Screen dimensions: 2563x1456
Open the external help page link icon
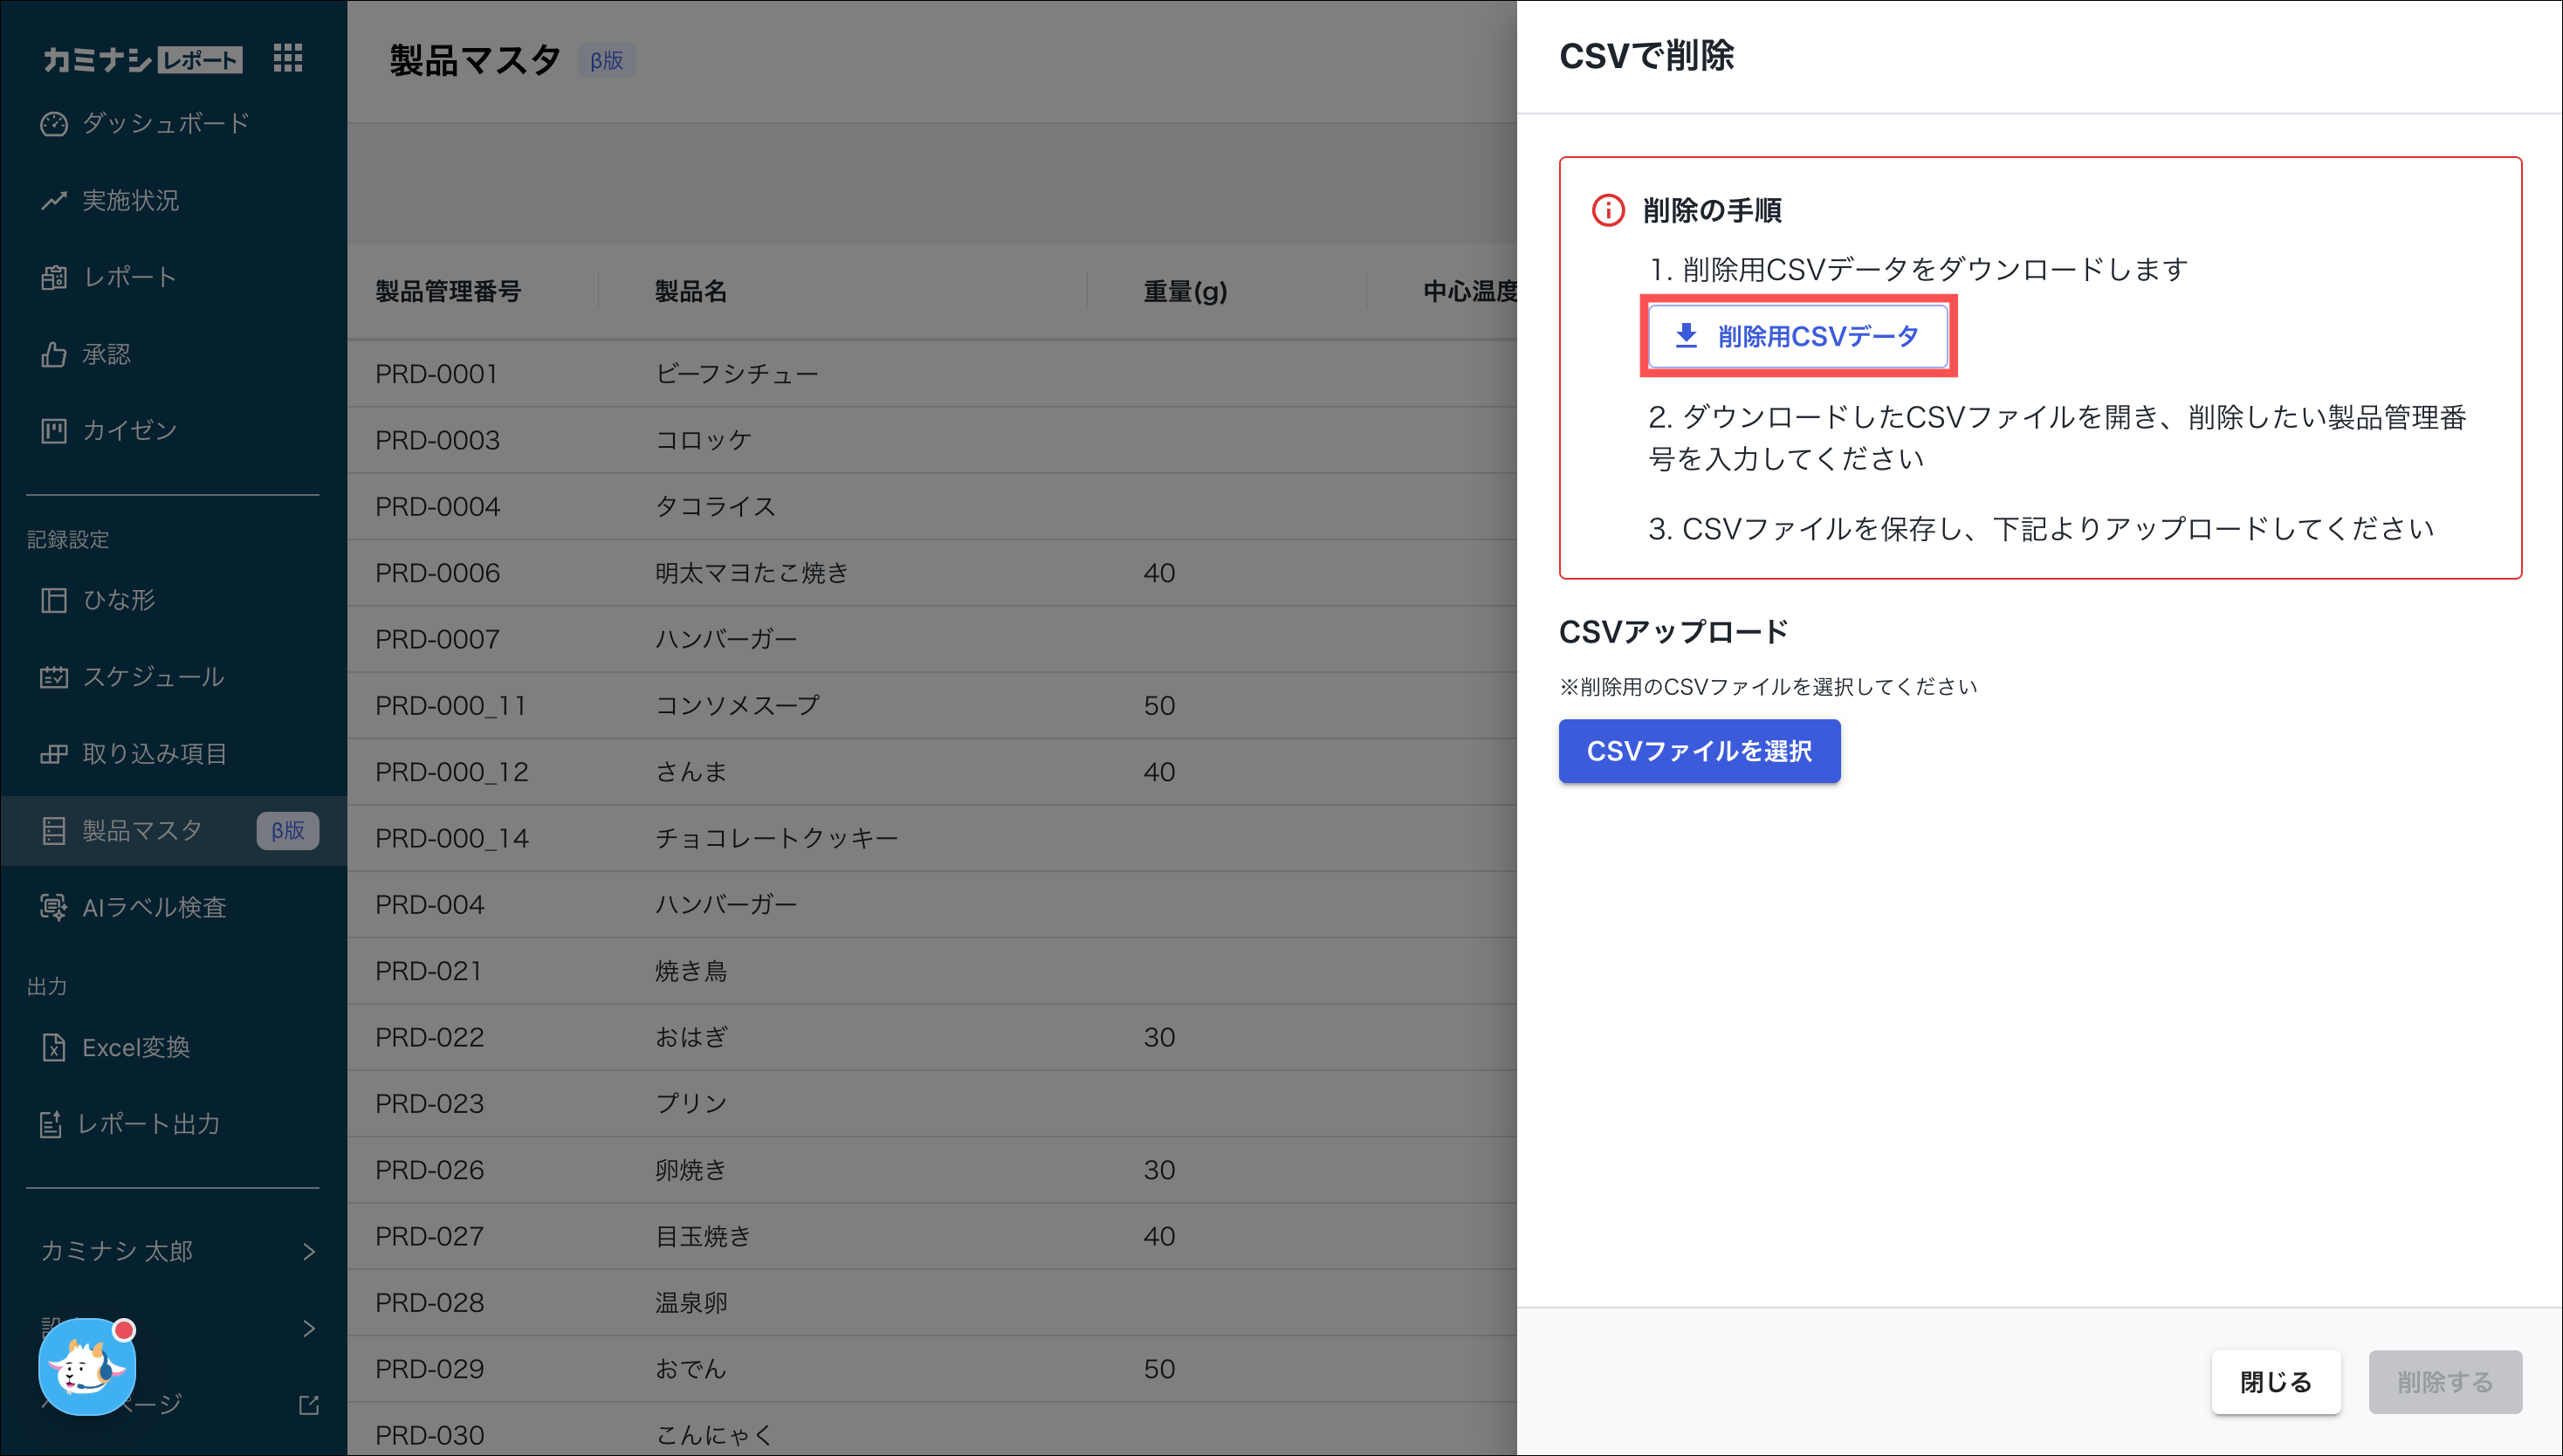308,1405
